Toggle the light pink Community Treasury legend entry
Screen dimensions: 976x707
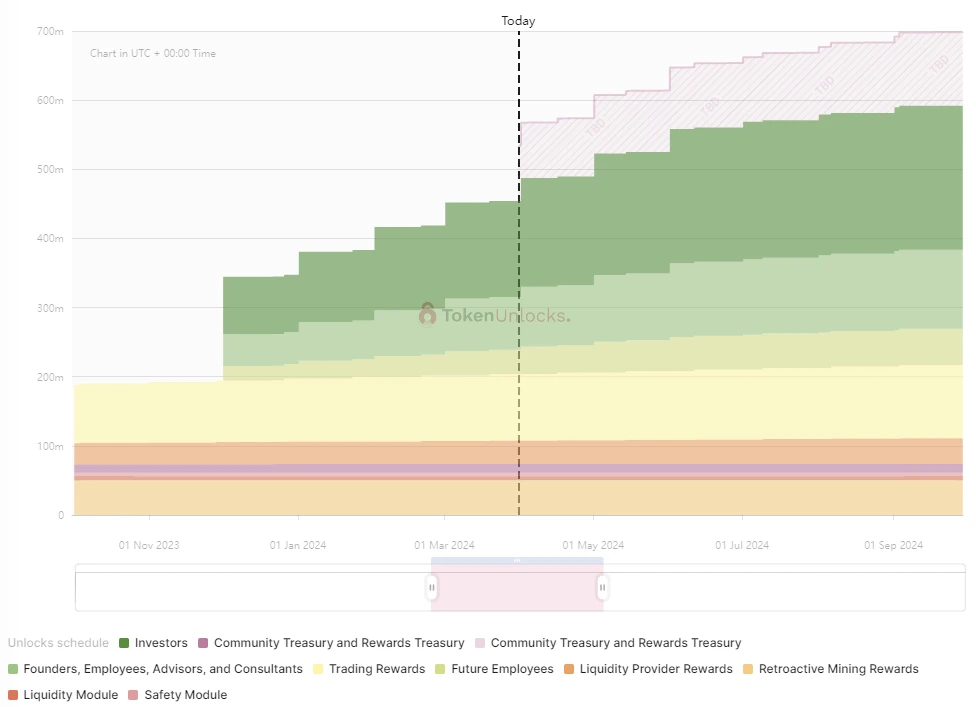coord(615,643)
